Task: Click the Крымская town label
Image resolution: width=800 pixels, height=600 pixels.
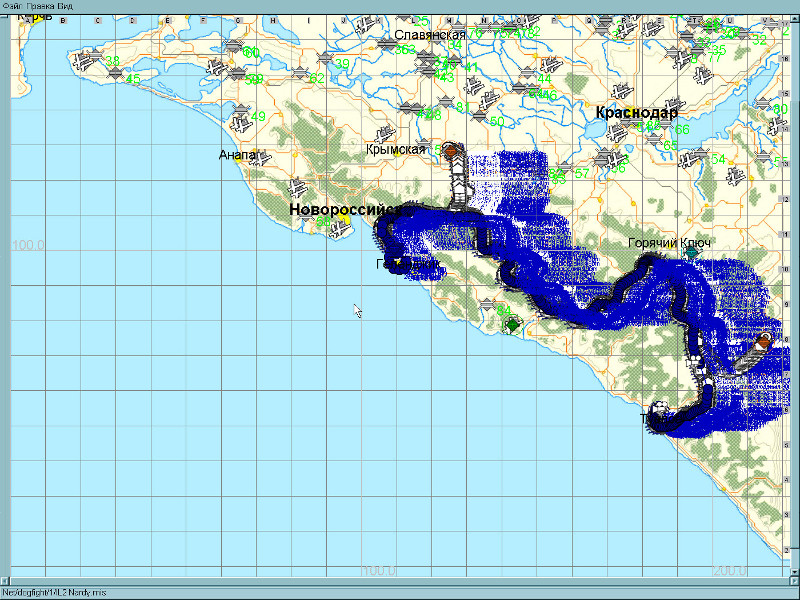Action: click(x=395, y=149)
